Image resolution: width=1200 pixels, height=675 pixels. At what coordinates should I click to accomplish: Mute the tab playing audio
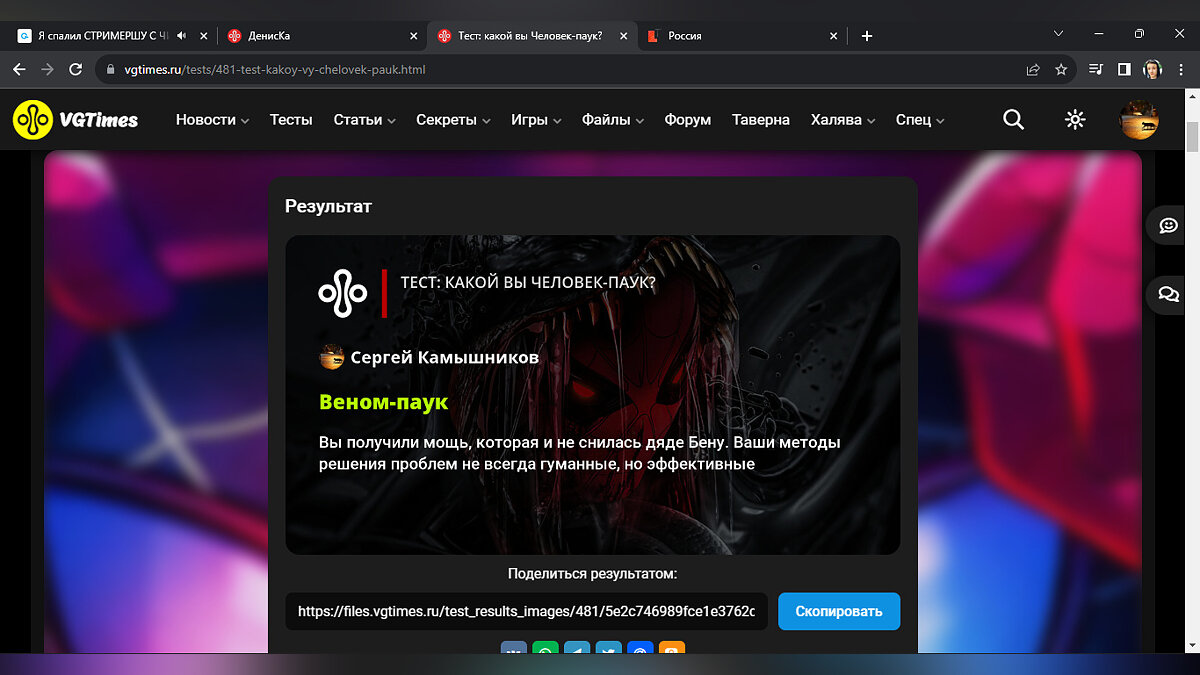pyautogui.click(x=181, y=36)
